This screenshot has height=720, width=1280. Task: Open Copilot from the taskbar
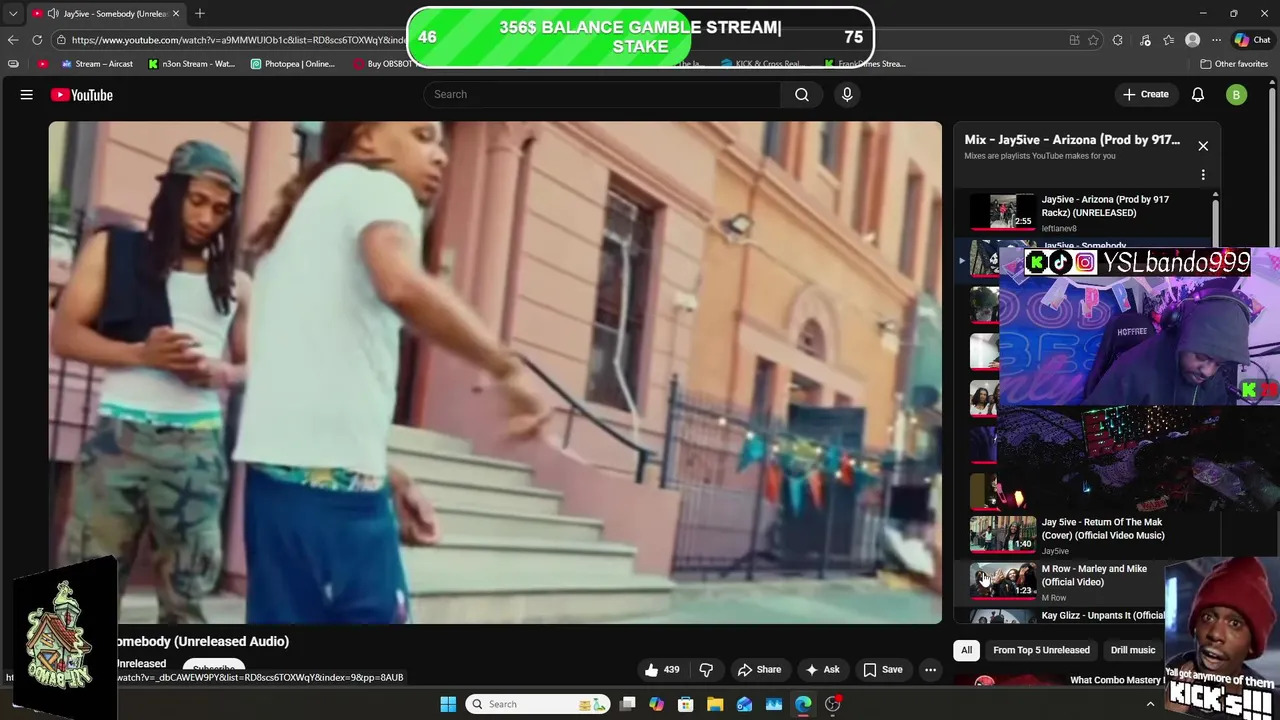point(656,704)
